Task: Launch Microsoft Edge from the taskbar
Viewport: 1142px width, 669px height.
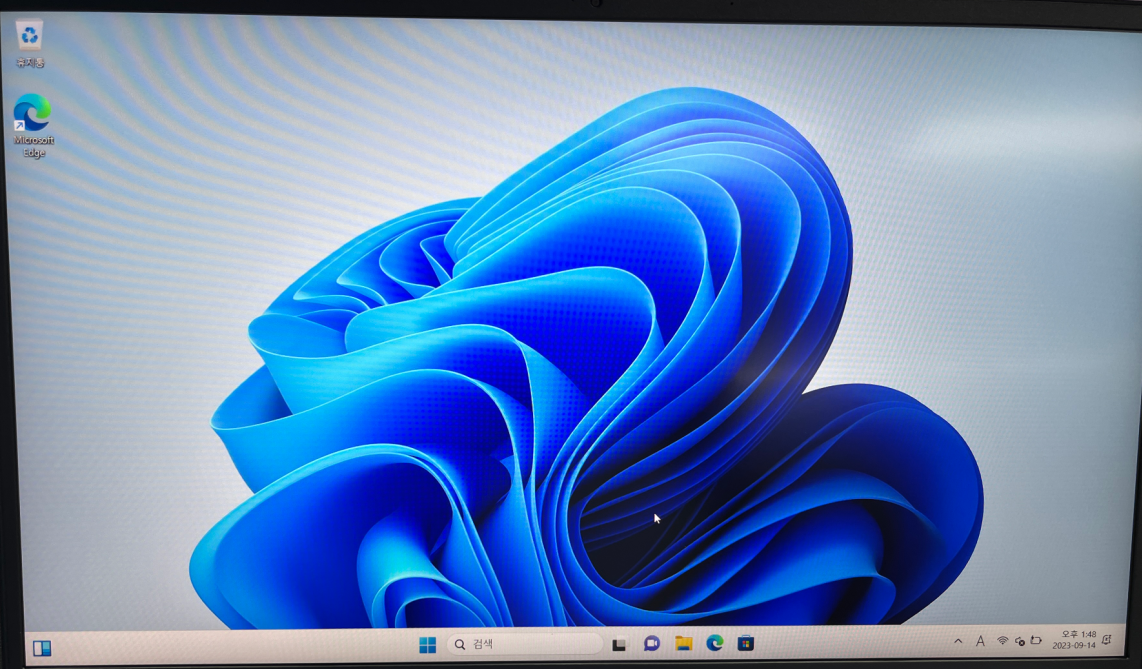Action: [x=714, y=643]
